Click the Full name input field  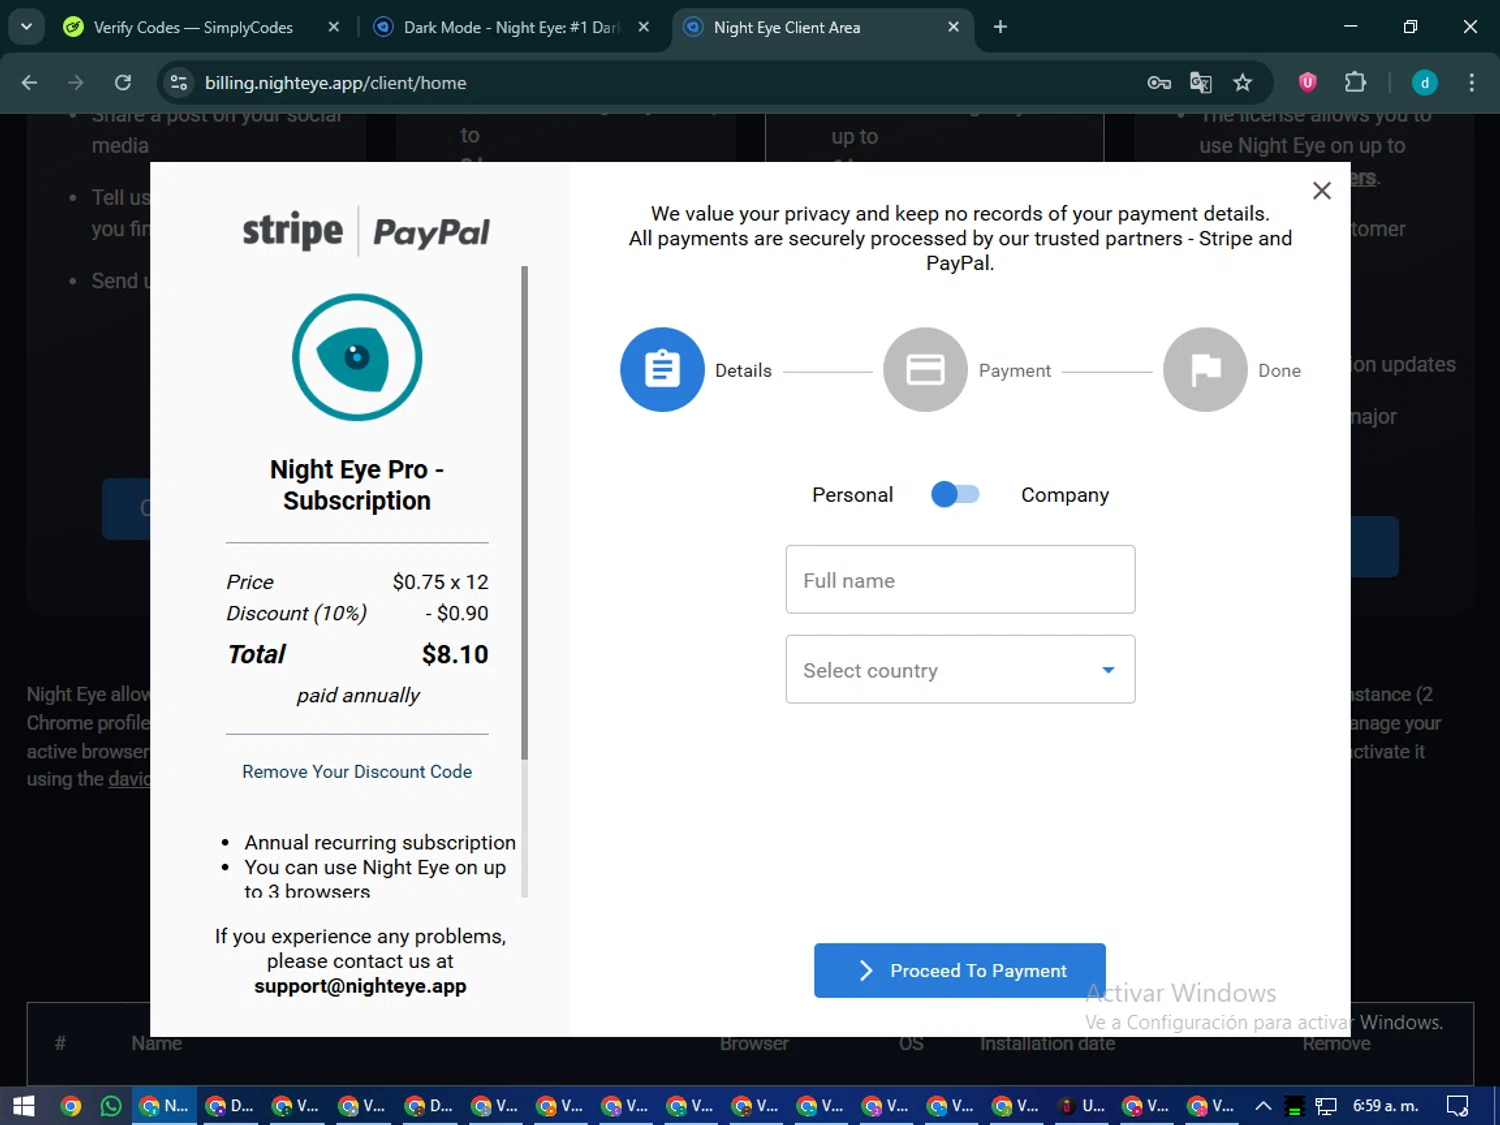click(960, 579)
